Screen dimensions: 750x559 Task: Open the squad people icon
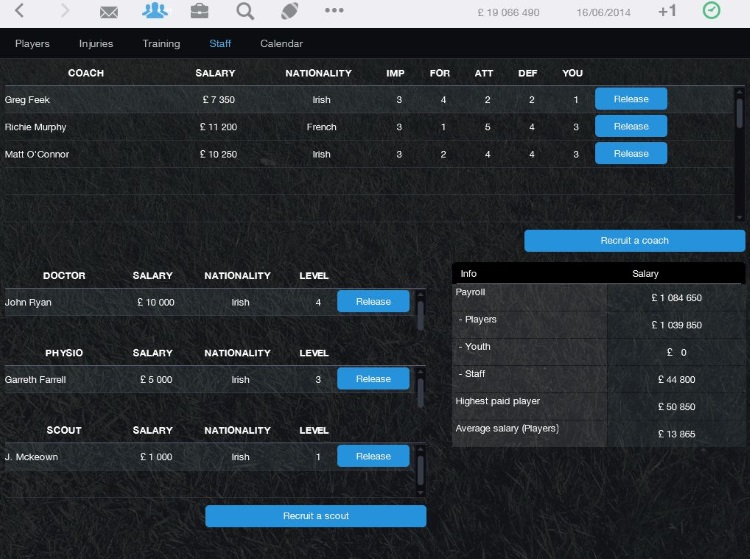(x=154, y=10)
